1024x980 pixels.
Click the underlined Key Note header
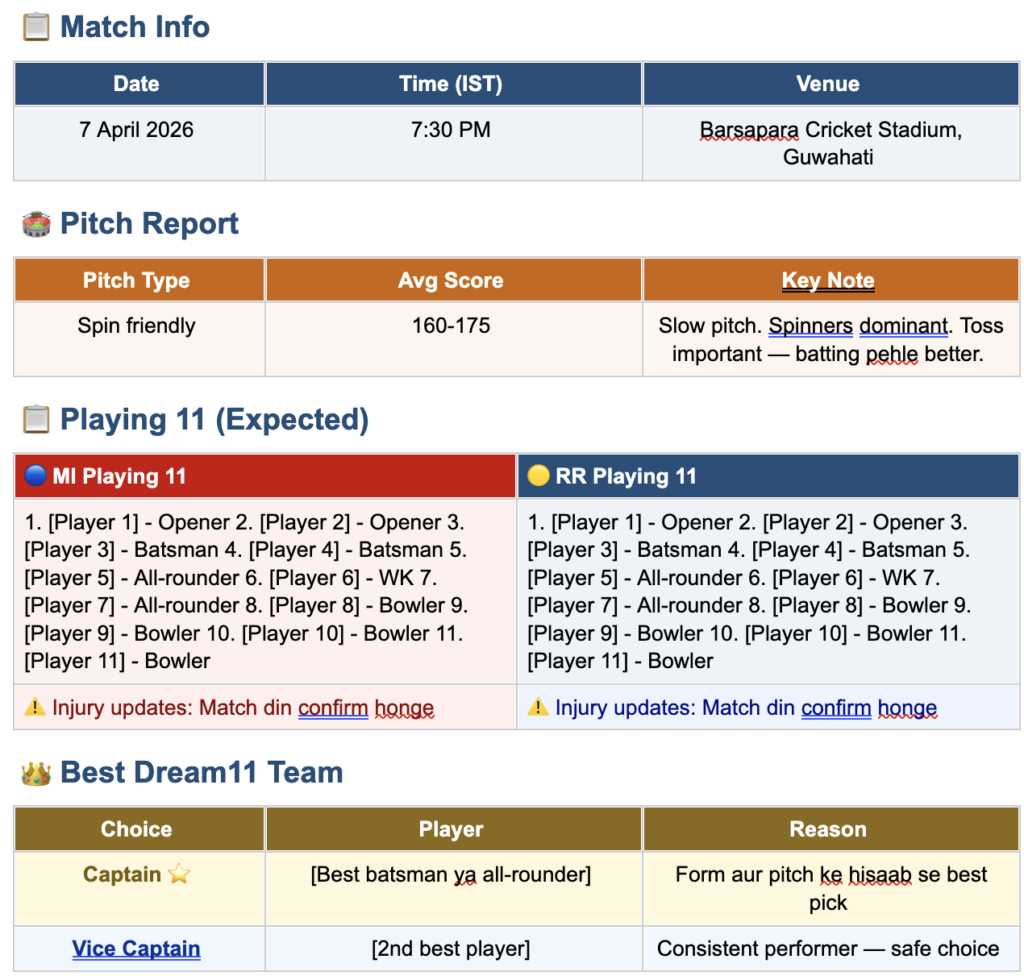point(827,280)
